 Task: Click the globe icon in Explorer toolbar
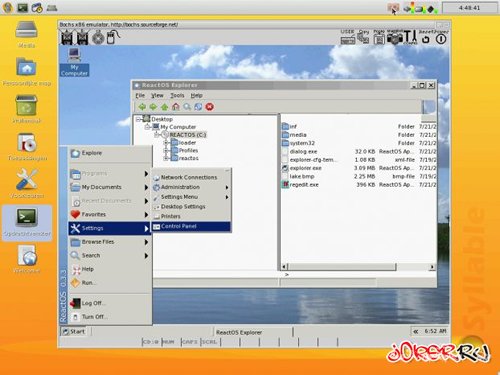[198, 107]
